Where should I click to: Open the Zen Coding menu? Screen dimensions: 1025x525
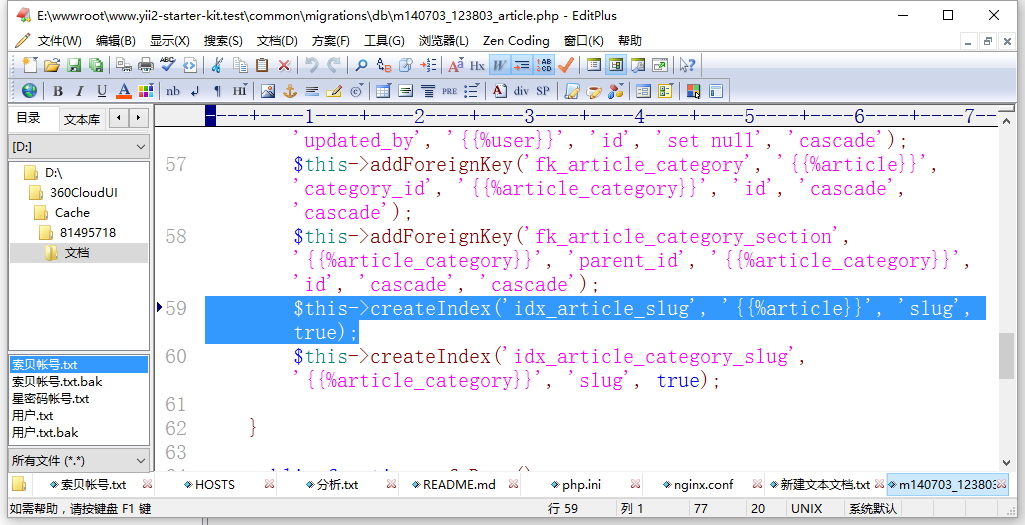(516, 41)
